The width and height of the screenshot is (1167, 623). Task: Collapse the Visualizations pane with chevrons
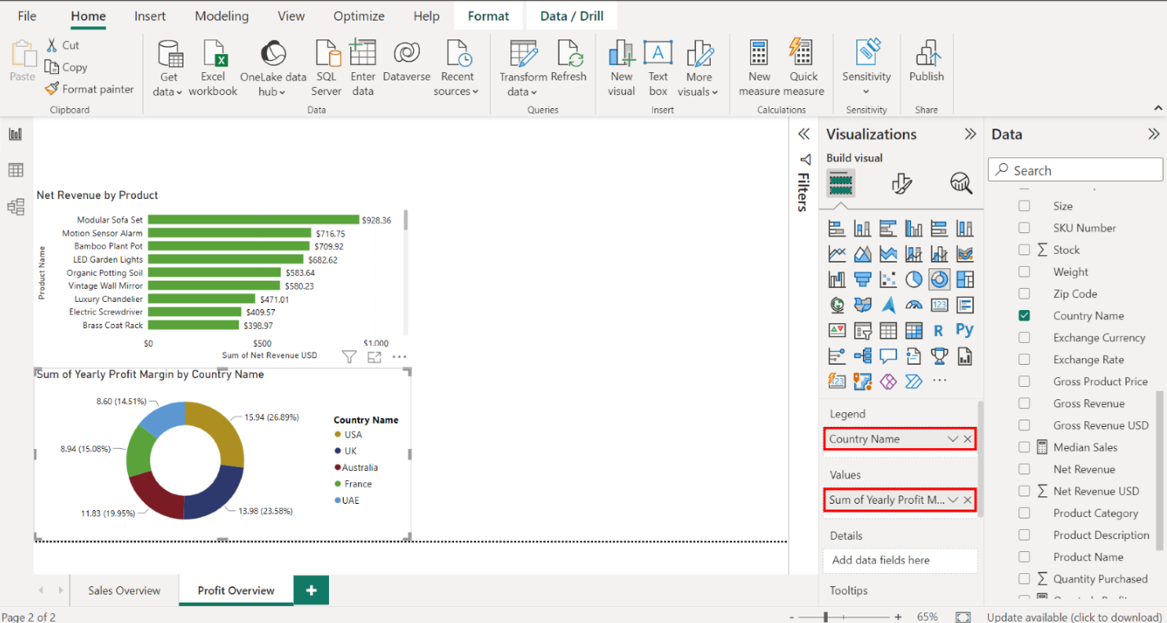tap(969, 134)
